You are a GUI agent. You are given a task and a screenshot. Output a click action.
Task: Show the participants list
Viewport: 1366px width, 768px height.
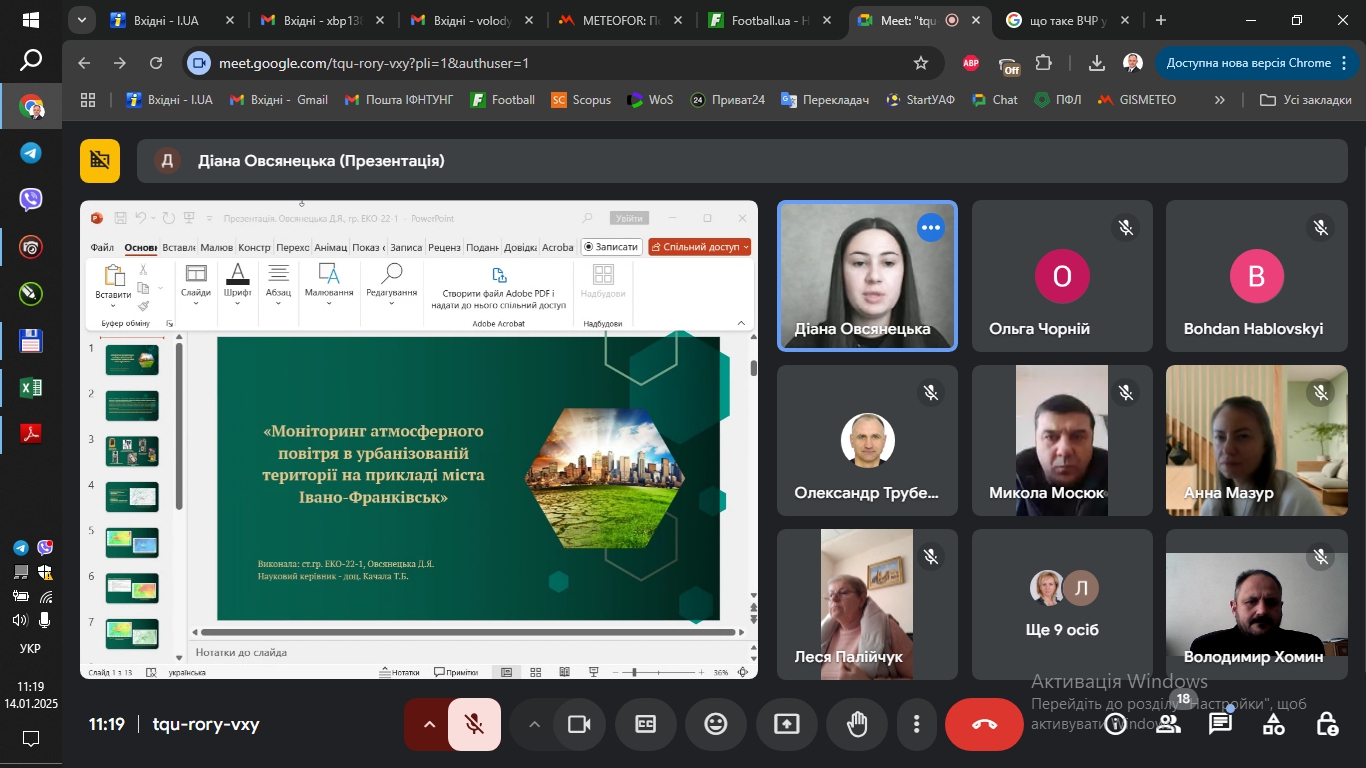tap(1168, 724)
